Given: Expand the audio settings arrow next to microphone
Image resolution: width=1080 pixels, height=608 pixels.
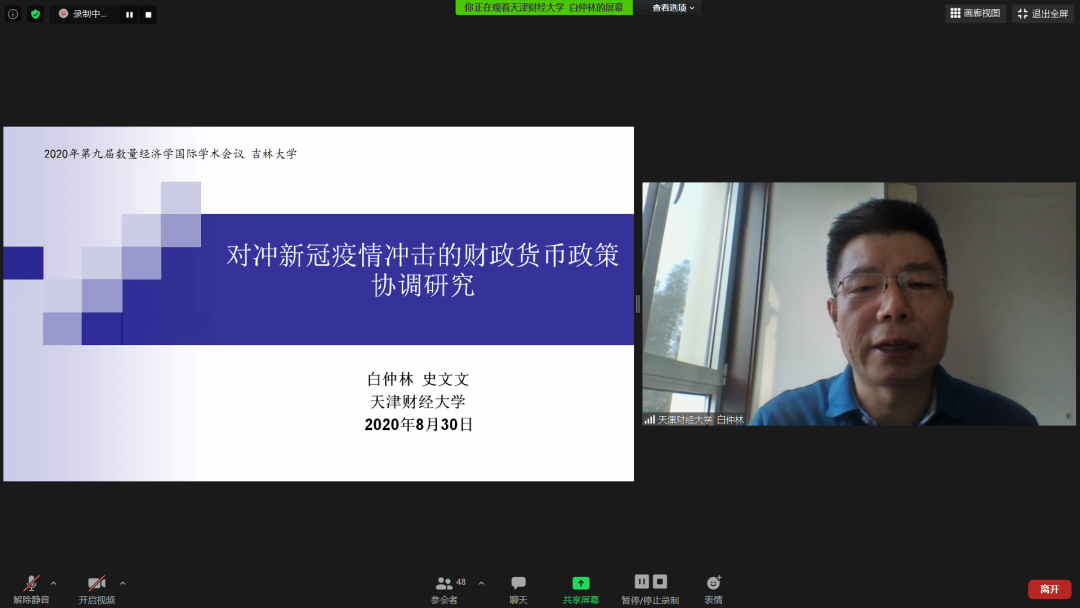Looking at the screenshot, I should pyautogui.click(x=54, y=583).
